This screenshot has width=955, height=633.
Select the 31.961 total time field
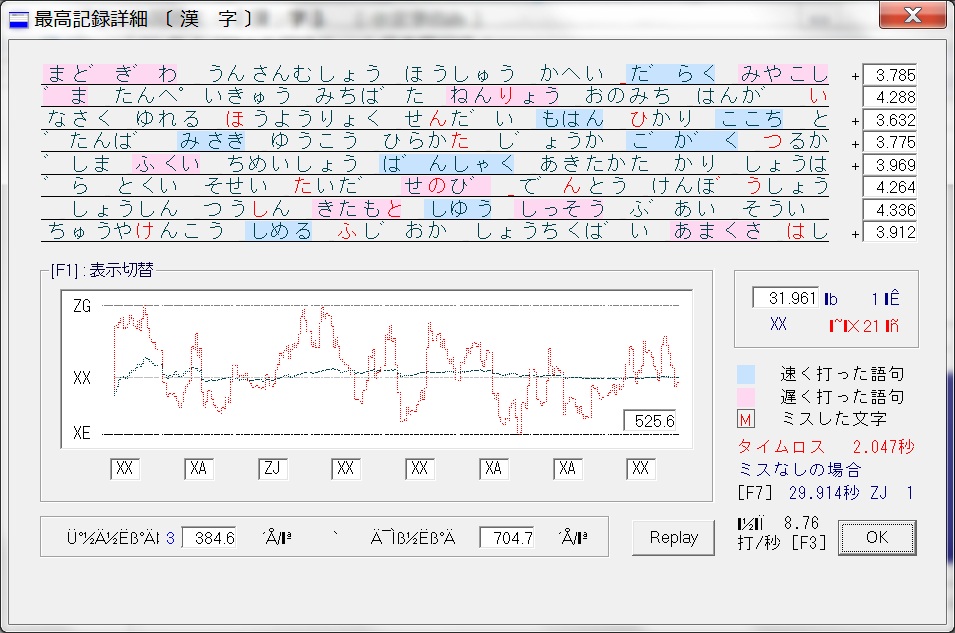pos(786,298)
